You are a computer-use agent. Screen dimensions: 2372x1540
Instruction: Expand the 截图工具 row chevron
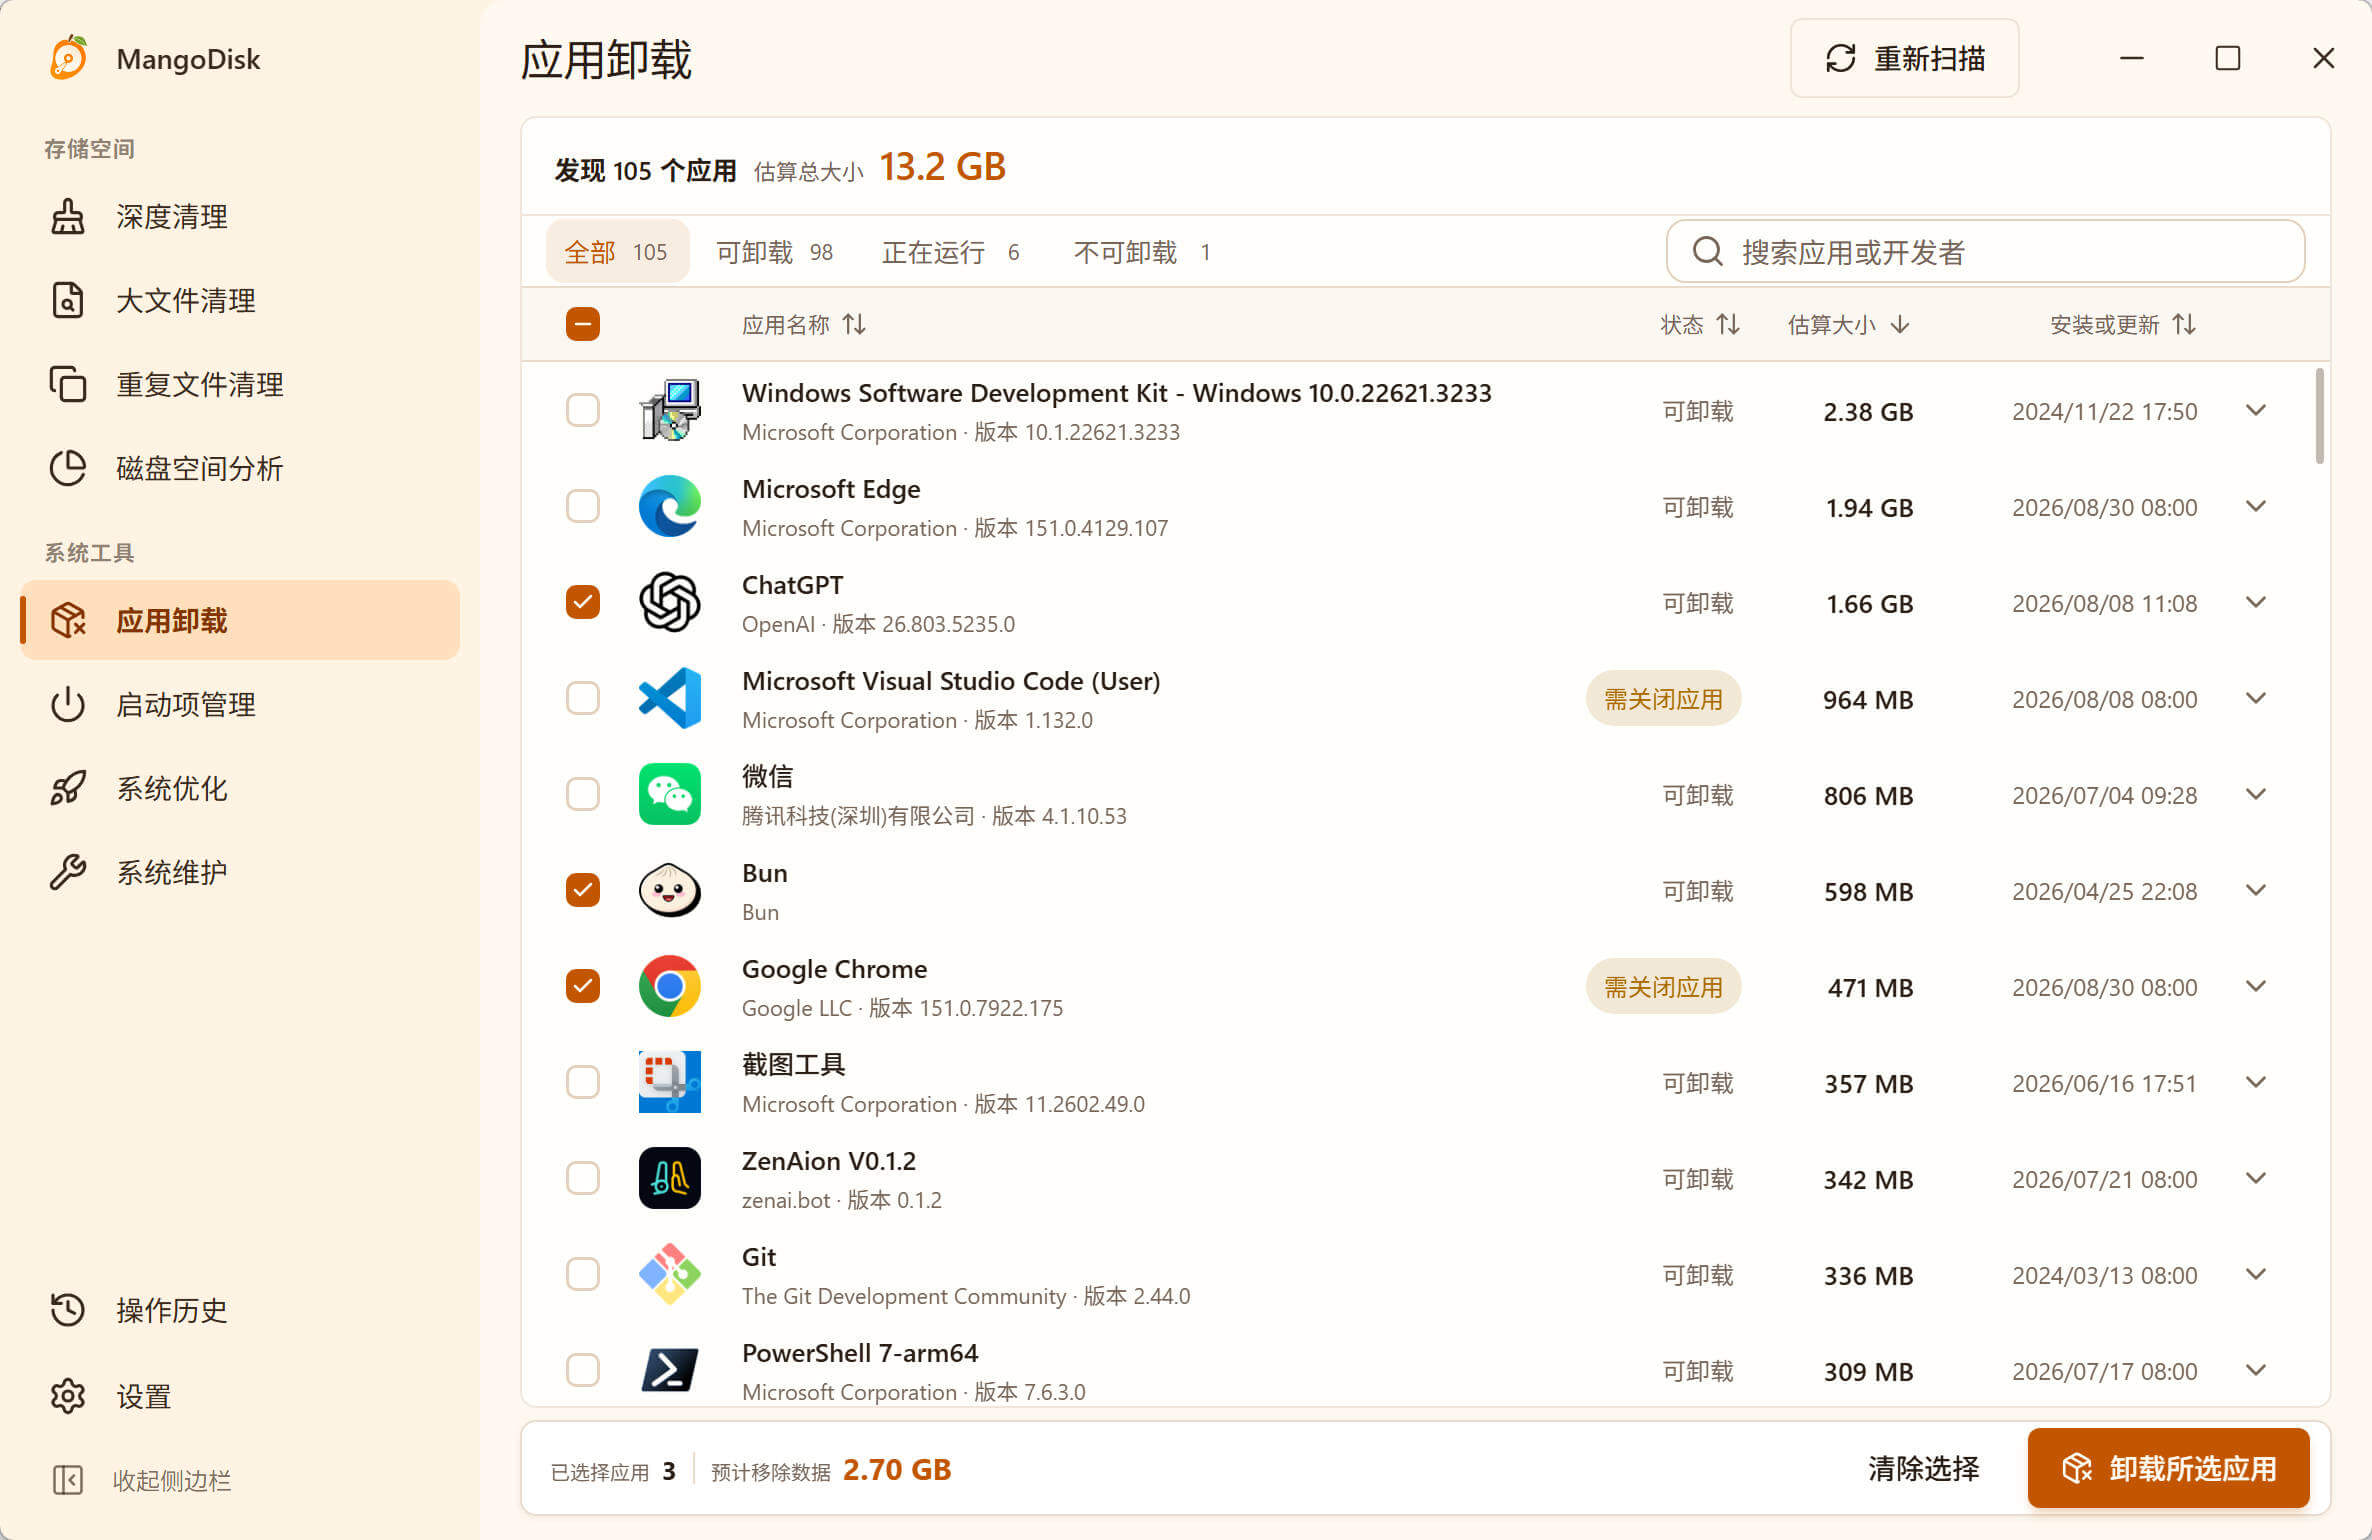(2256, 1083)
